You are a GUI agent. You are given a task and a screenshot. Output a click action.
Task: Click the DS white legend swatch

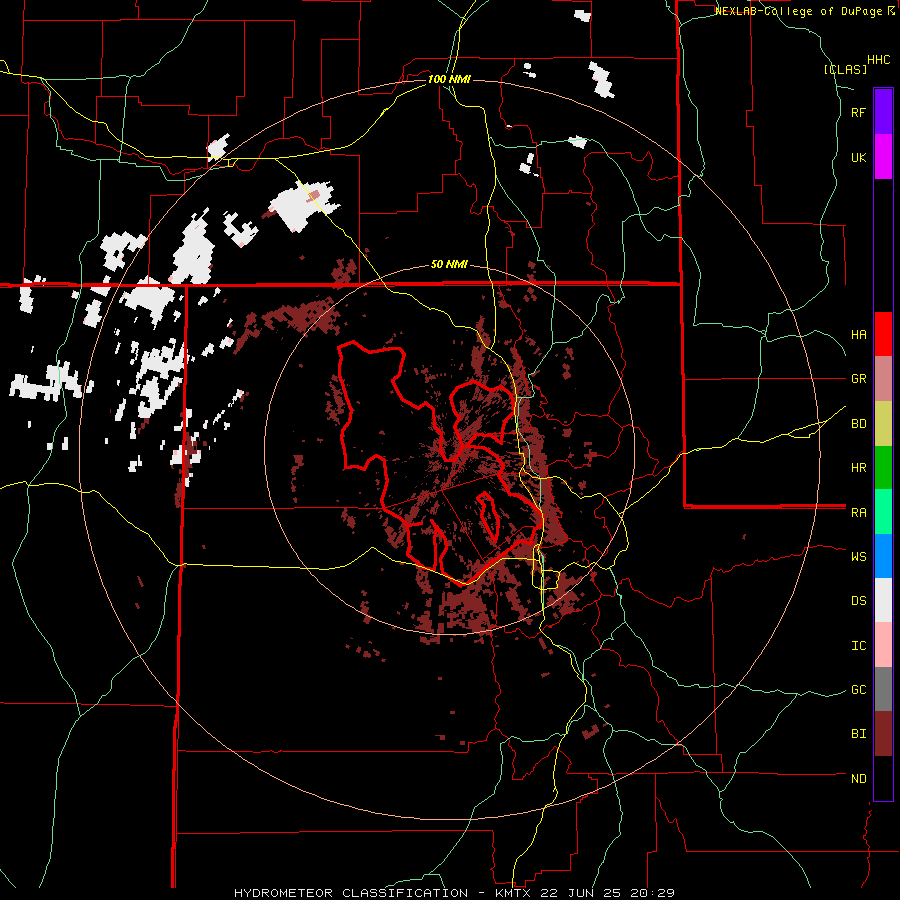pyautogui.click(x=883, y=600)
